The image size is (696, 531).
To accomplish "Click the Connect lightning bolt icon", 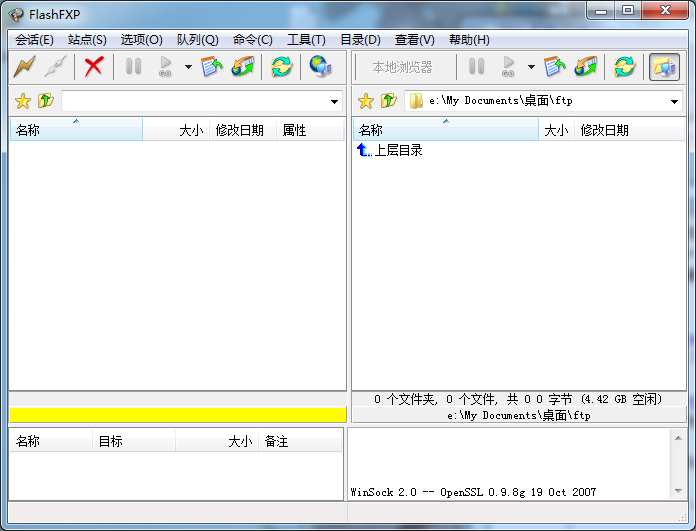I will coord(24,67).
